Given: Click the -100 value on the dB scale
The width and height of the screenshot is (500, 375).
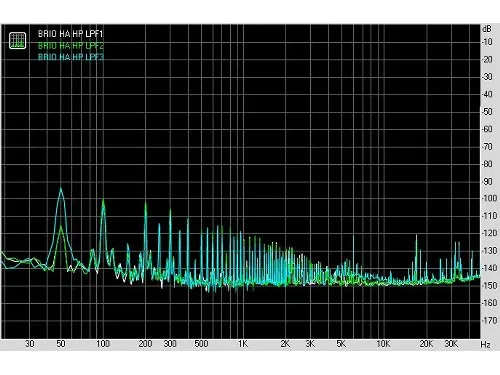Looking at the screenshot, I should pyautogui.click(x=489, y=198).
